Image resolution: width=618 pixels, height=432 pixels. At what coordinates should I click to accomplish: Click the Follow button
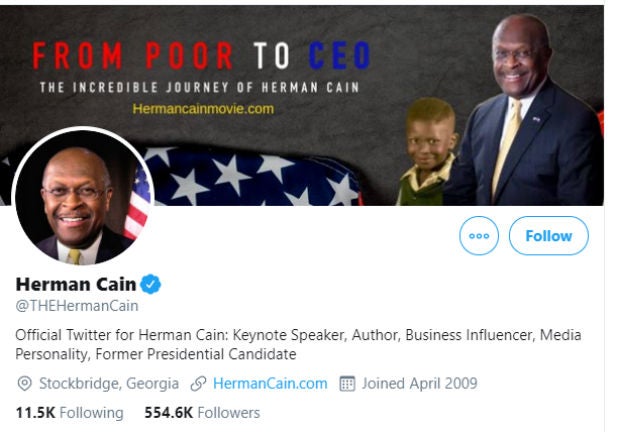548,236
